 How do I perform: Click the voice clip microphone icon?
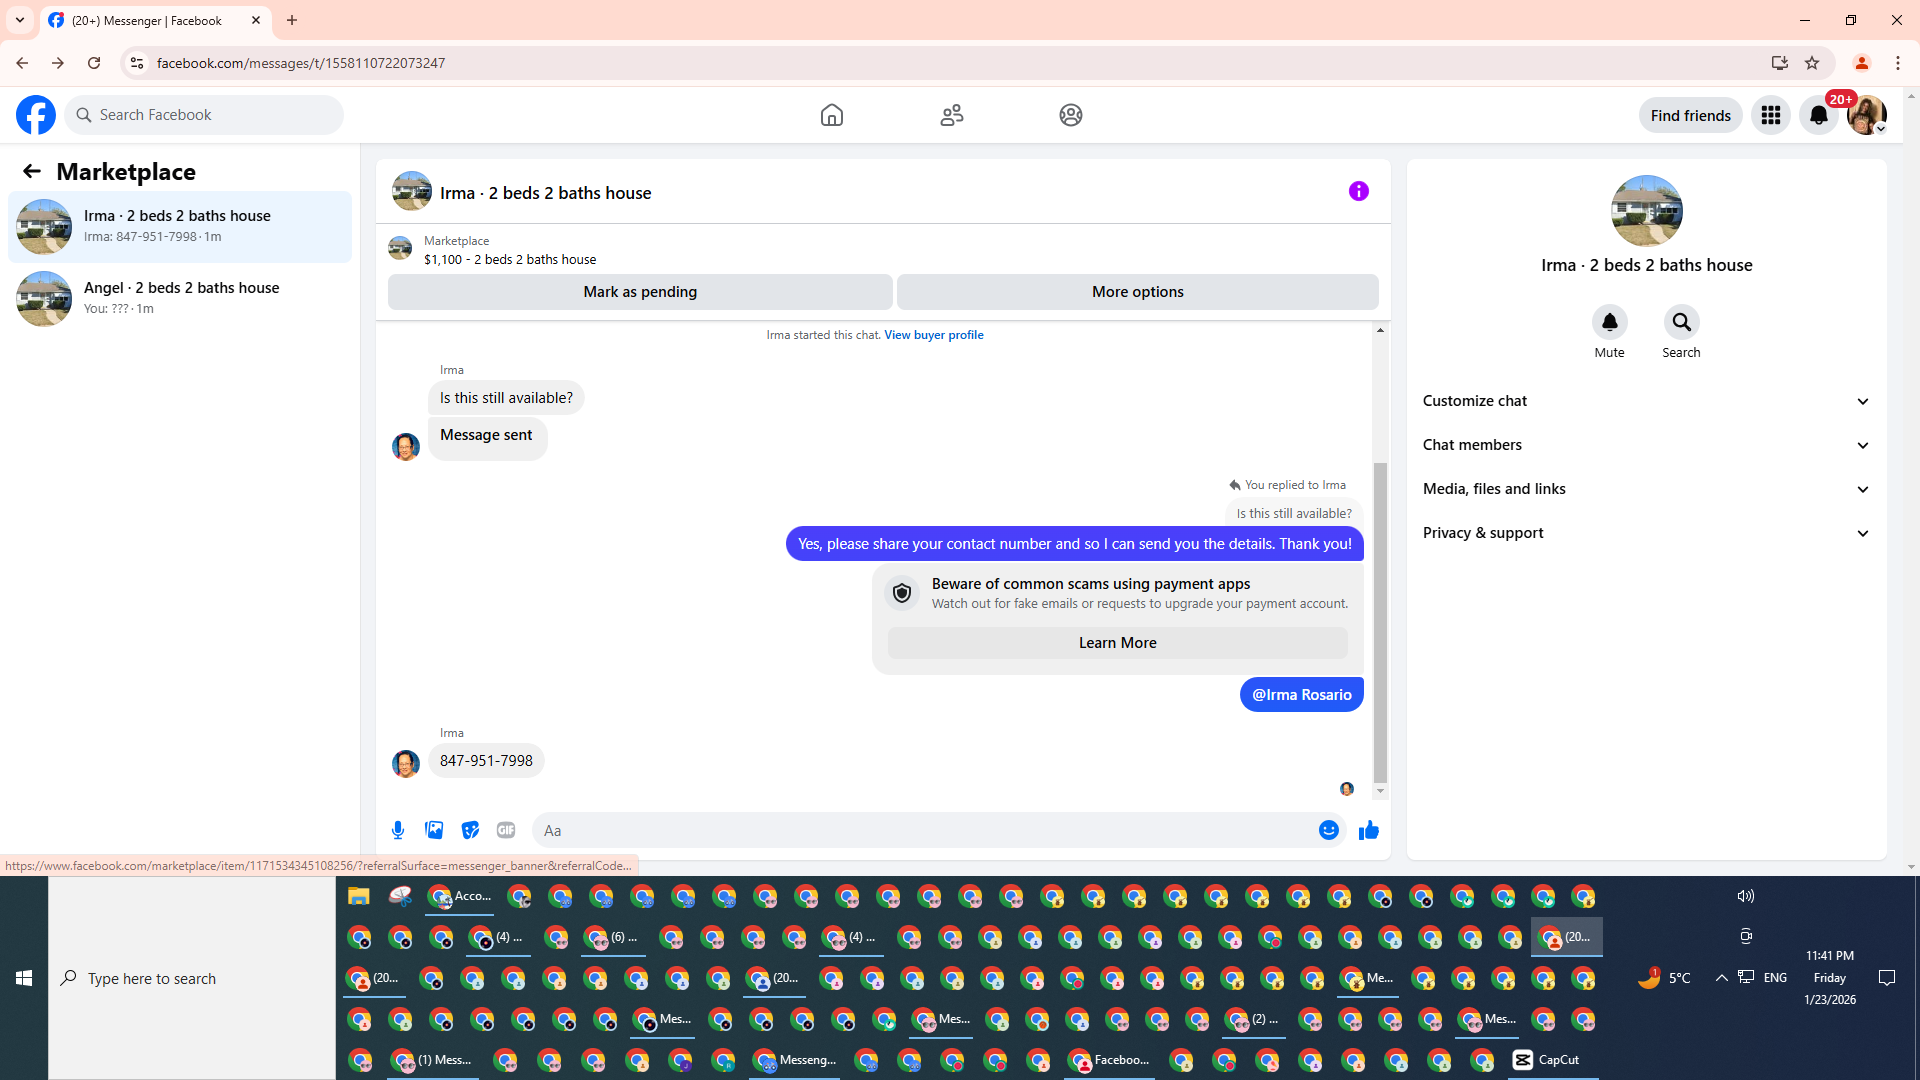coord(398,830)
